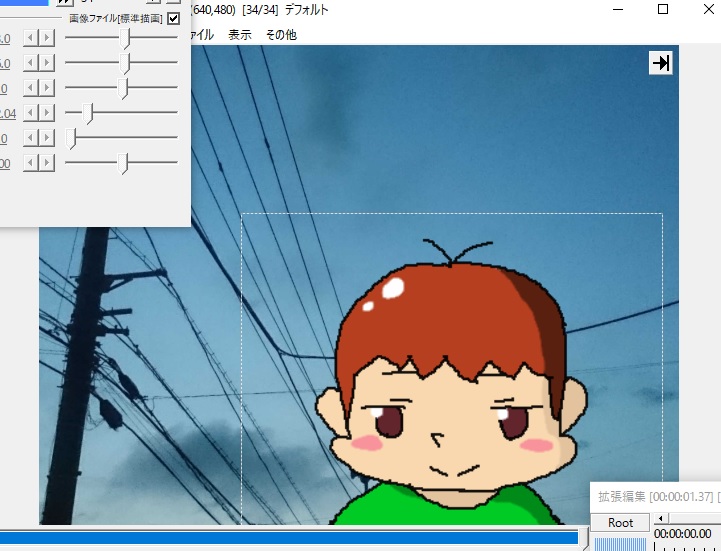Image resolution: width=721 pixels, height=551 pixels.
Task: Click the jump-to-end arrow icon on the preview
Action: [x=661, y=63]
